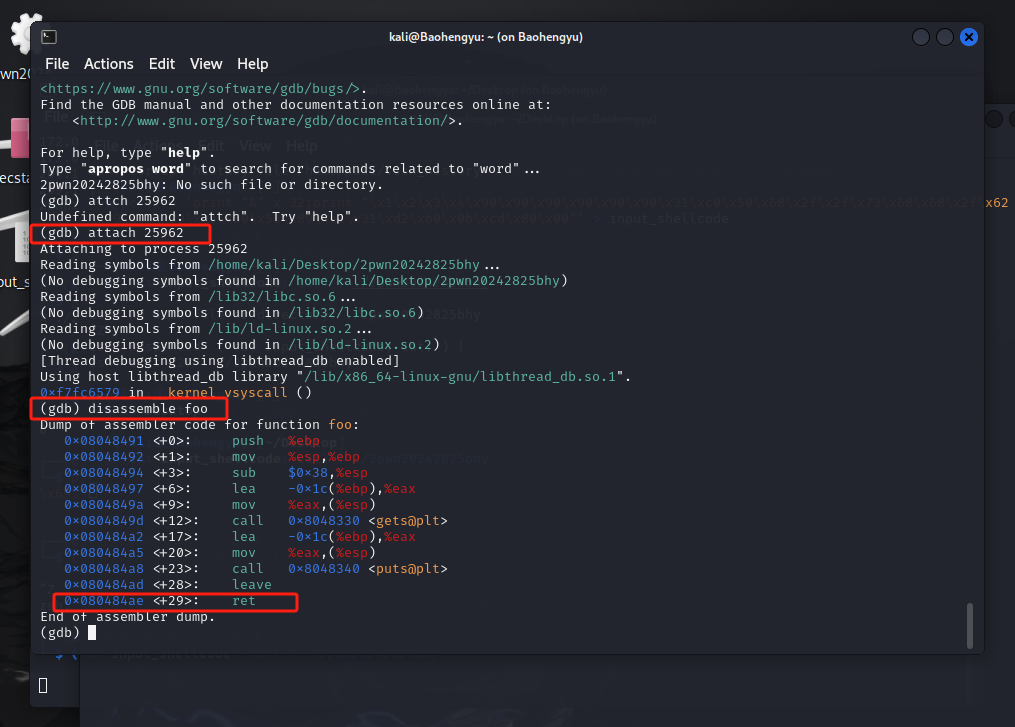The image size is (1015, 727).
Task: Click the /home/kali/Desktop/2pwn20242825bhy path in "Reading symbols" line
Action: tap(344, 265)
